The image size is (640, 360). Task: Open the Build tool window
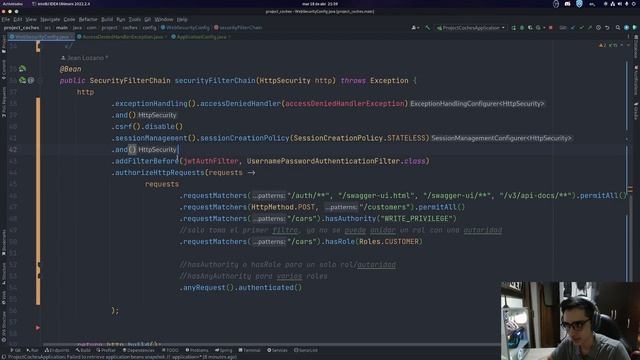[x=83, y=350]
